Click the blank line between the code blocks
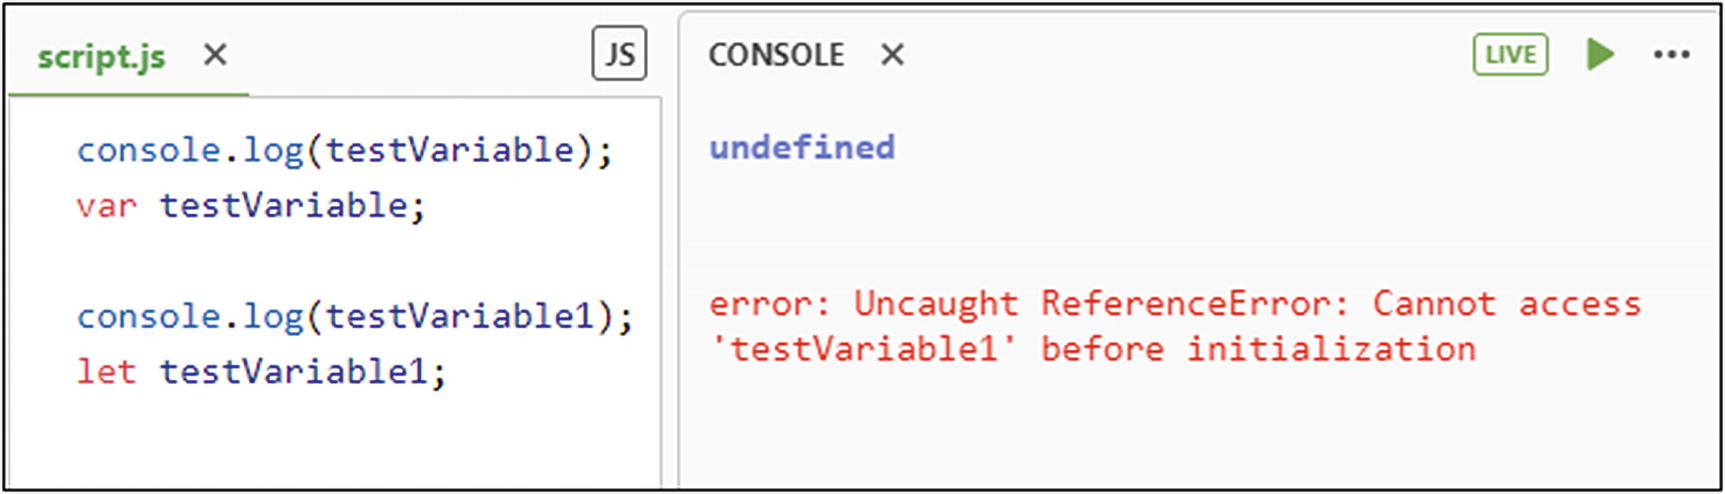Screen dimensions: 1725x494 pyautogui.click(x=330, y=261)
